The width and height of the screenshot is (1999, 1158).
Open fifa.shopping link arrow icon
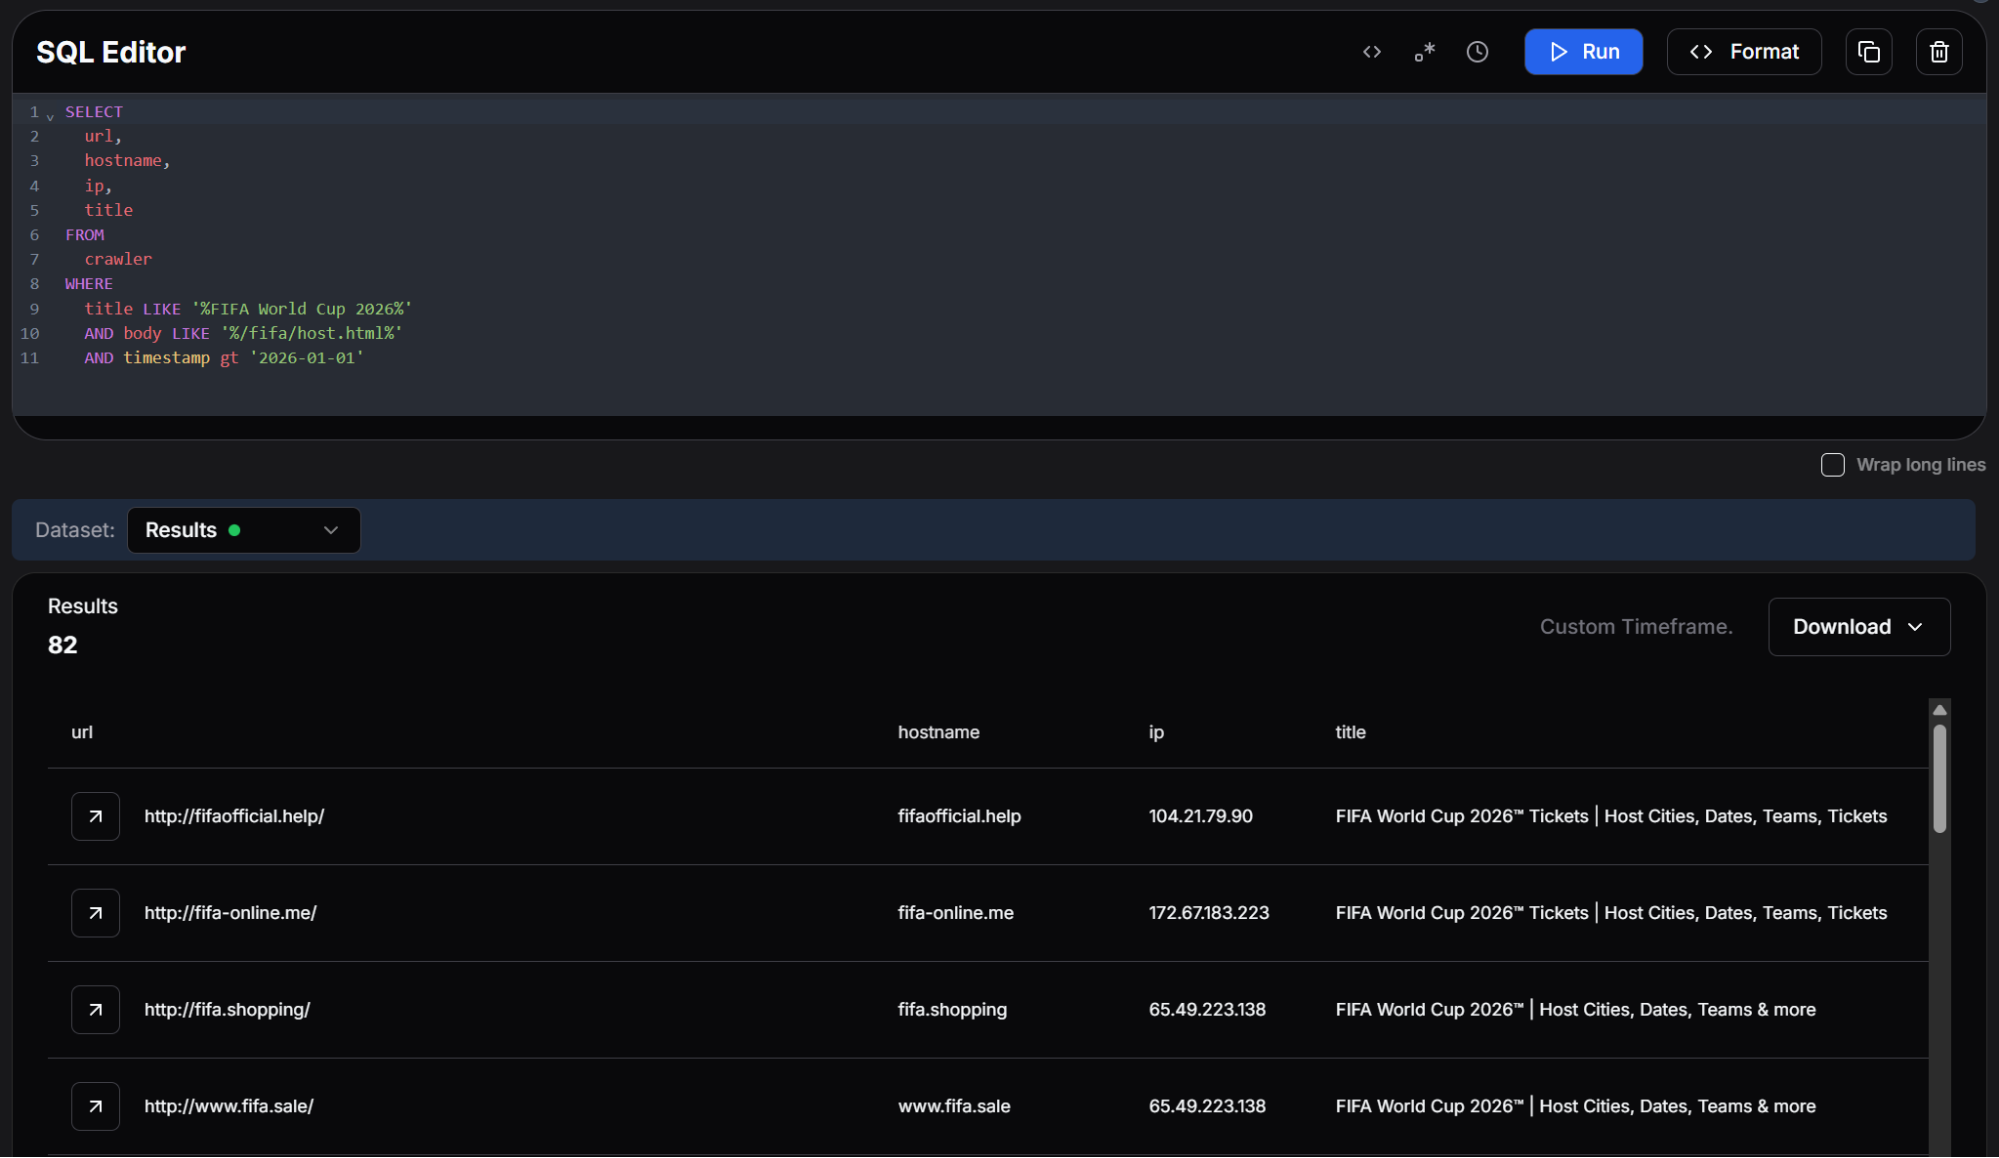click(x=96, y=1010)
